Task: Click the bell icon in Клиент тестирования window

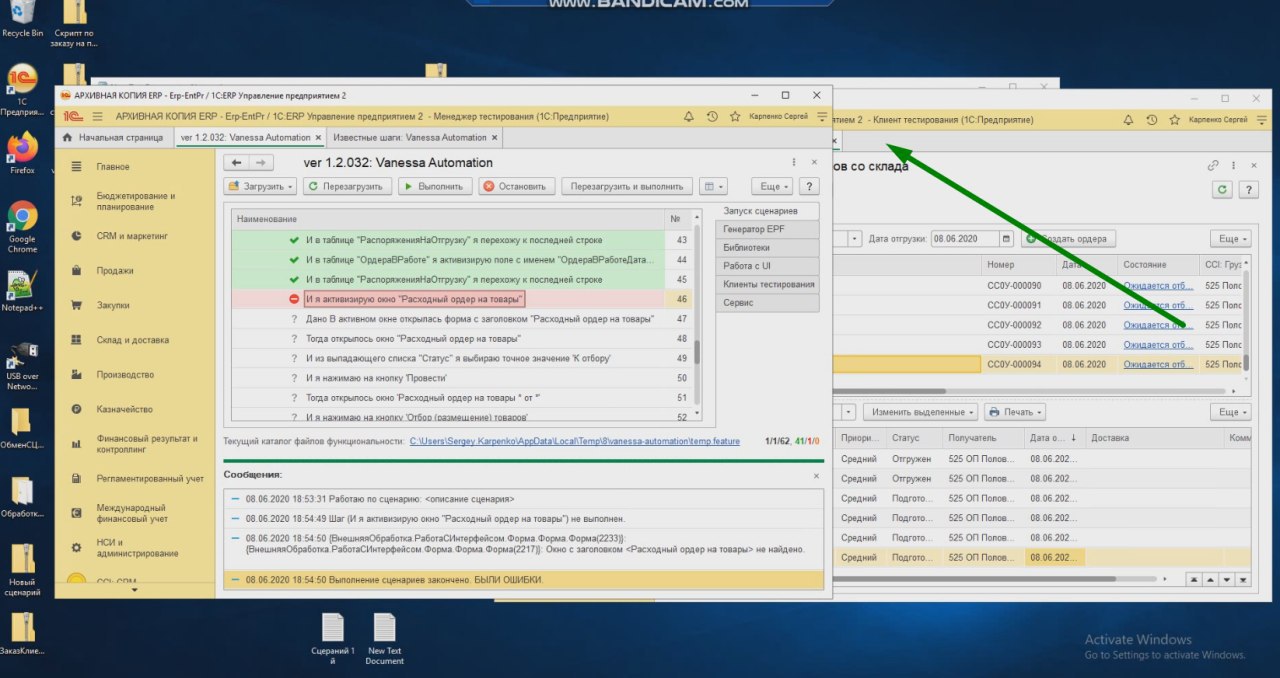Action: 1128,119
